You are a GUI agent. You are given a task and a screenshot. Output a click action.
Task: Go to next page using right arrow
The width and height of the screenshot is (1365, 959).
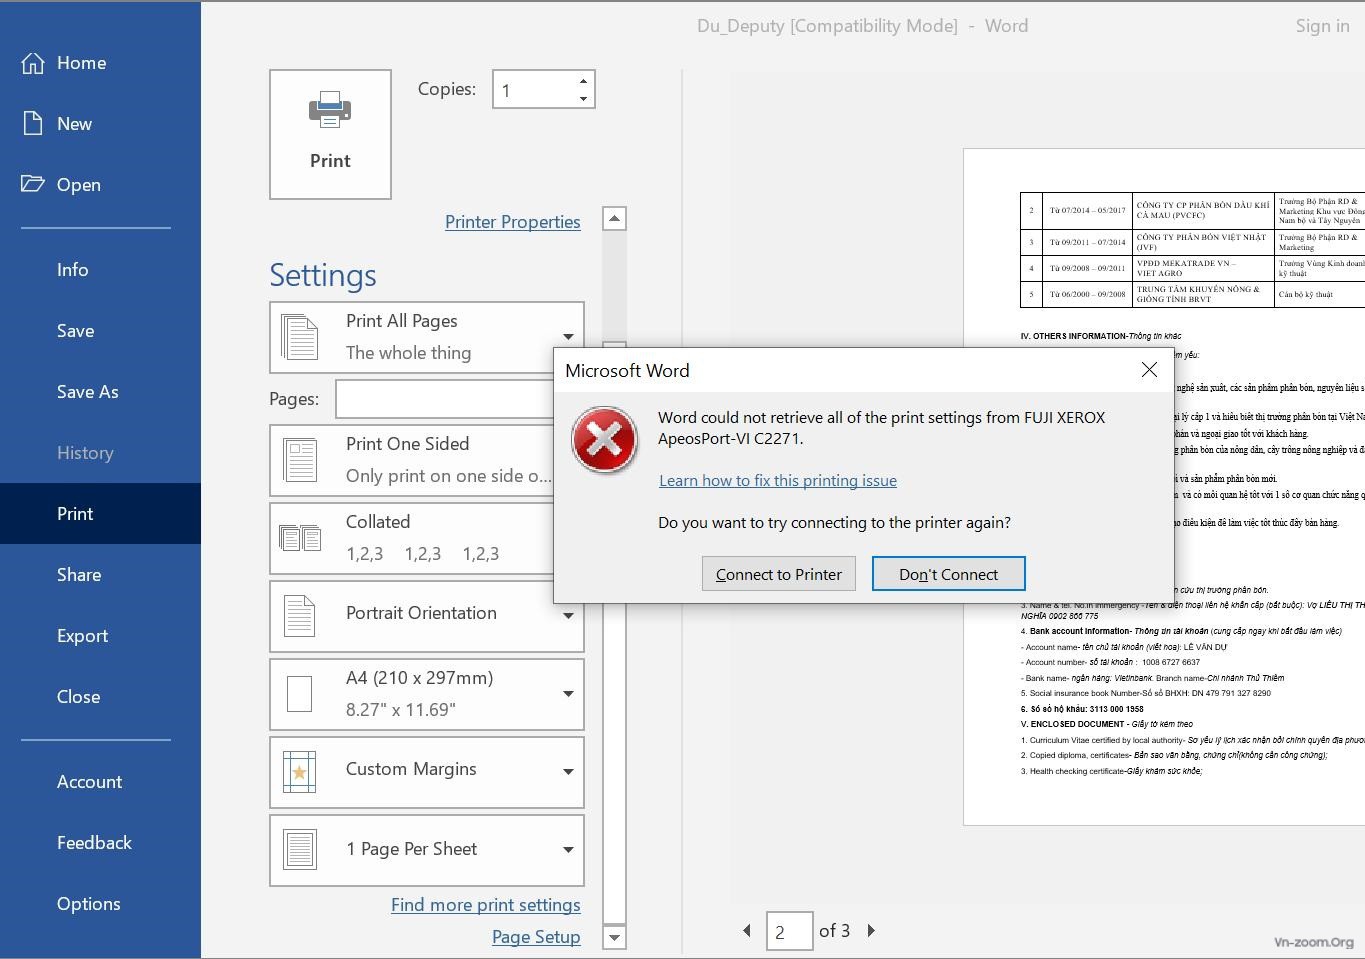pyautogui.click(x=871, y=931)
